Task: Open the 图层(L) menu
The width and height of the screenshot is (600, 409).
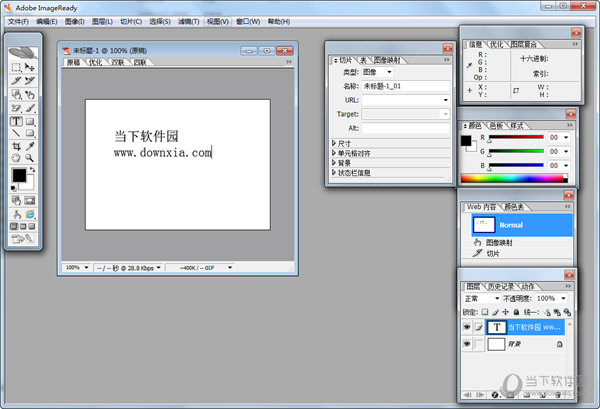Action: (x=102, y=21)
